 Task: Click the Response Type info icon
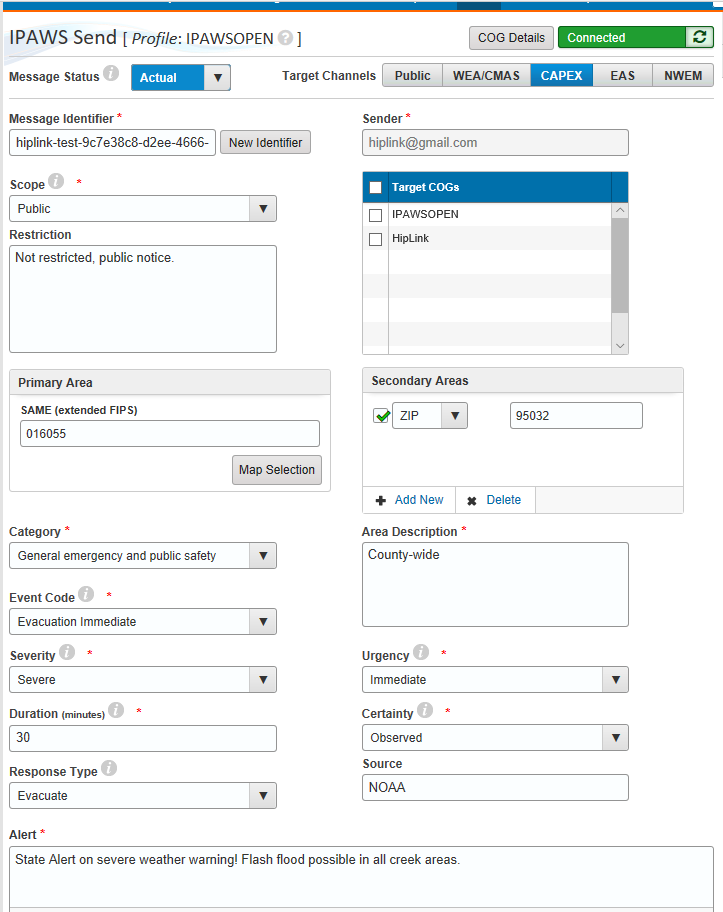pyautogui.click(x=109, y=769)
